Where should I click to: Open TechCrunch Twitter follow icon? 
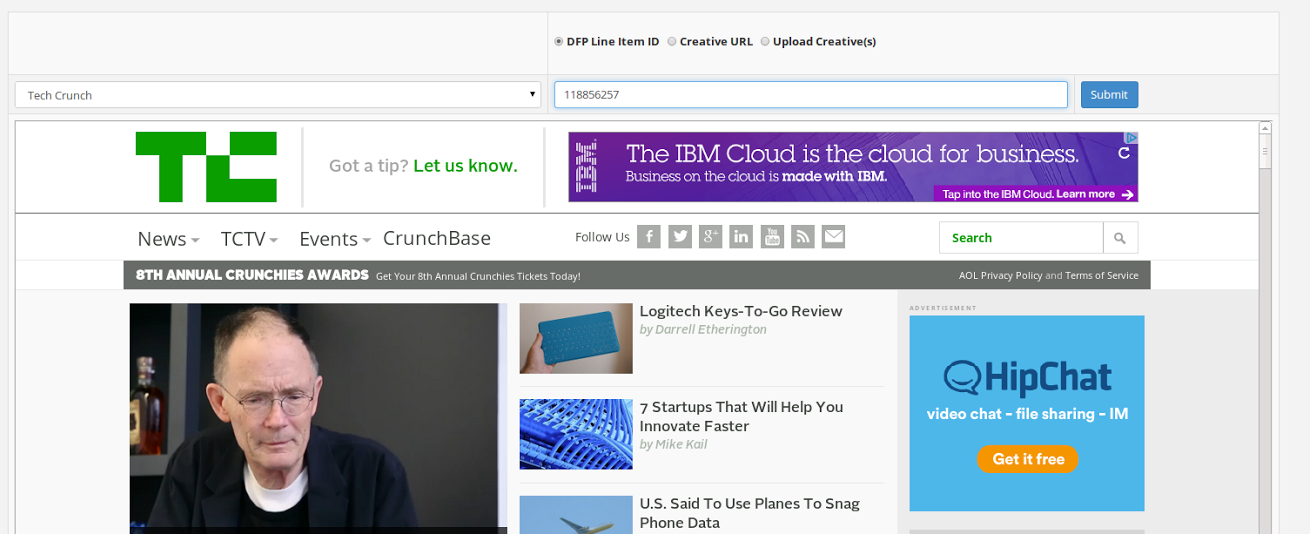(680, 237)
